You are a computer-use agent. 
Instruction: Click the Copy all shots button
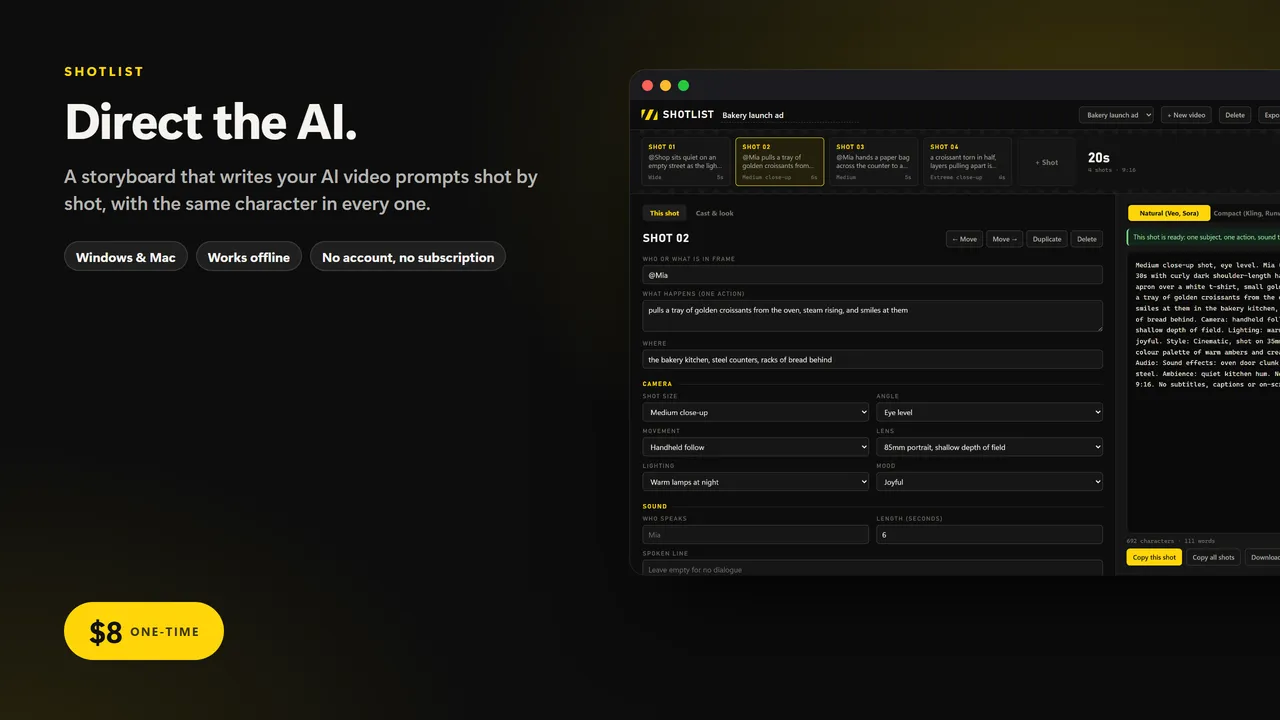click(1213, 557)
